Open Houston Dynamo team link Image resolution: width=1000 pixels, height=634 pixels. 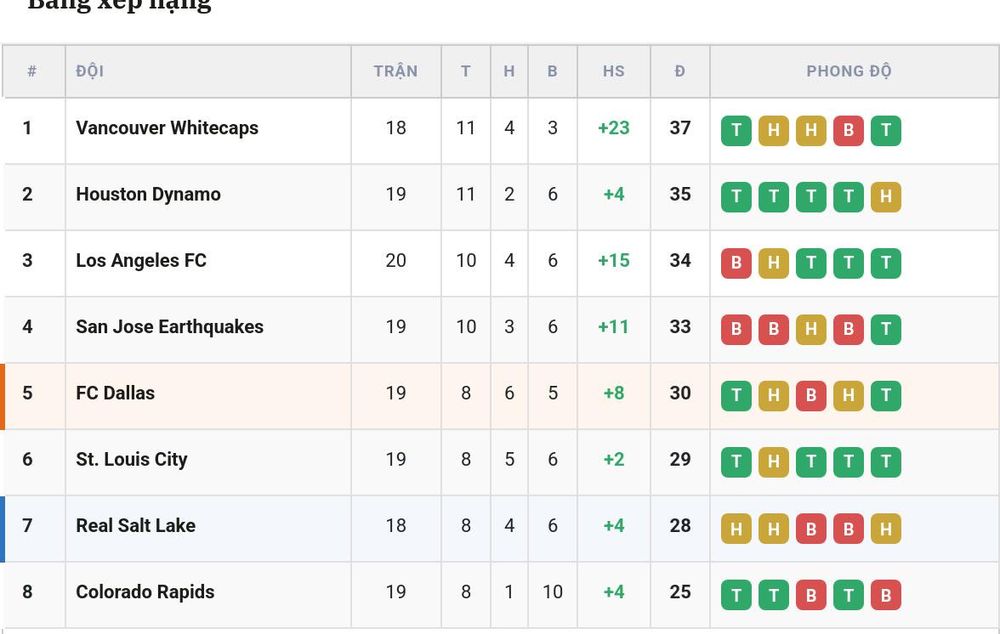148,195
